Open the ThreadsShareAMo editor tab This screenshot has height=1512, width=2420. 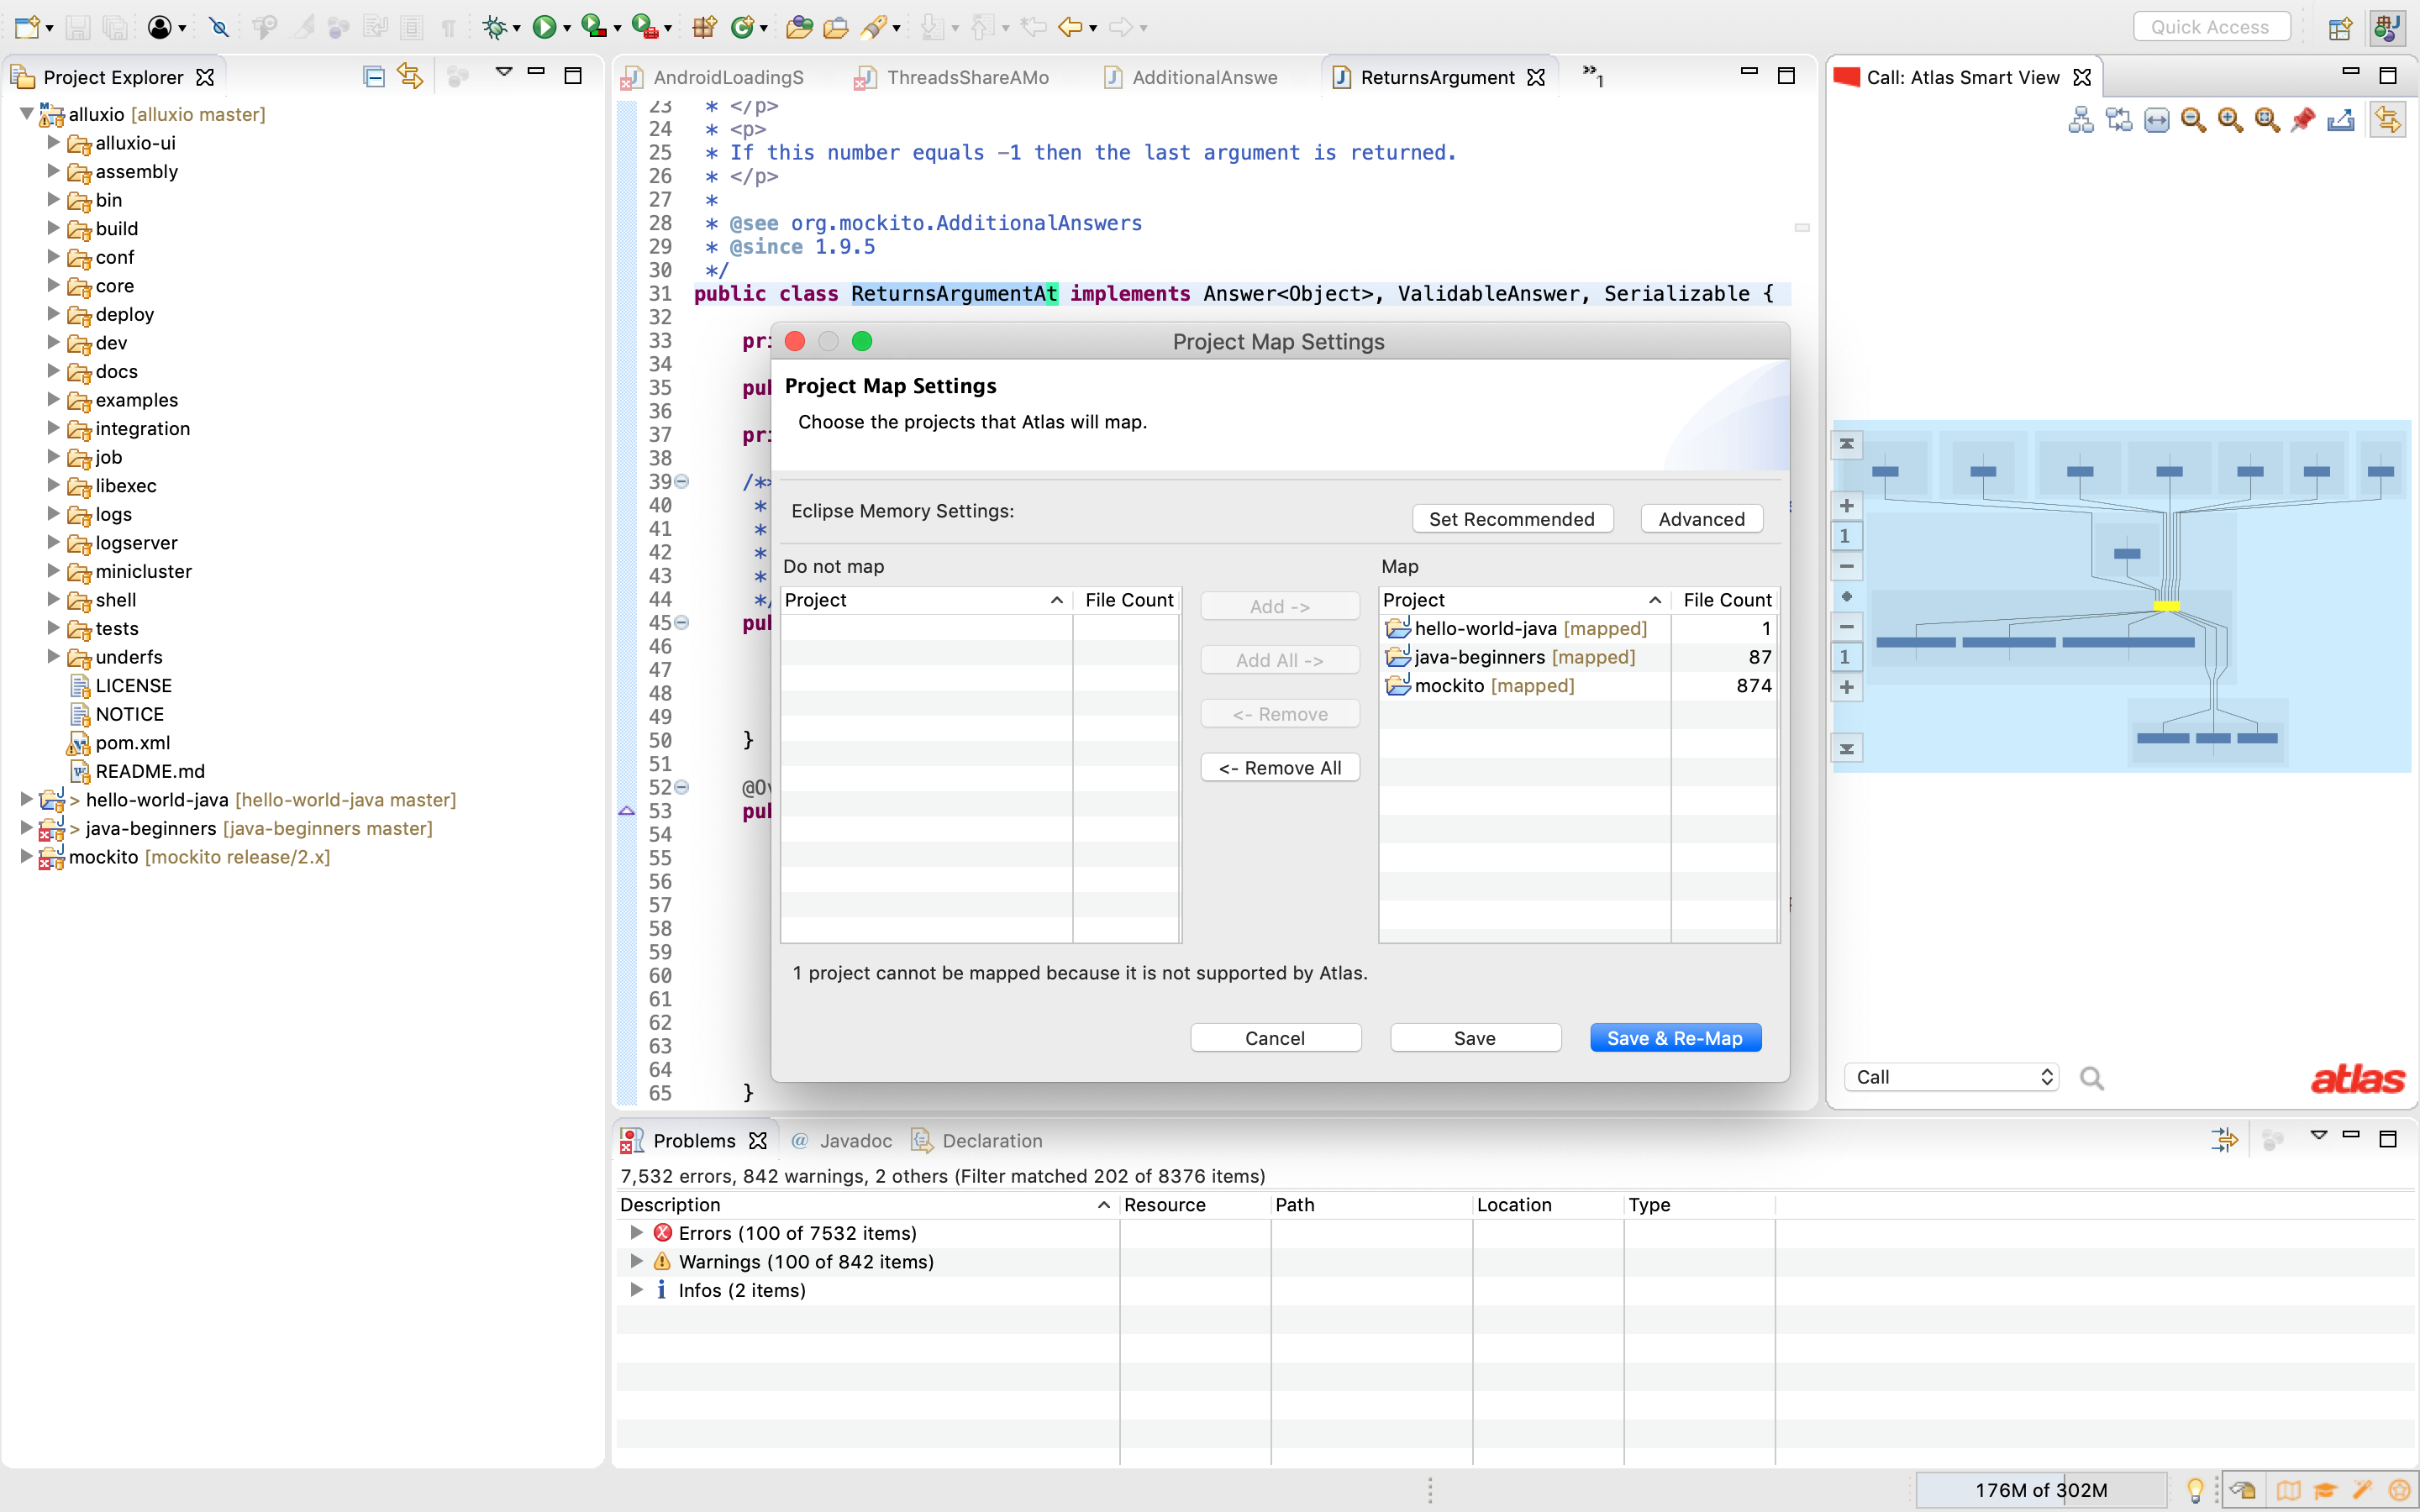[951, 77]
